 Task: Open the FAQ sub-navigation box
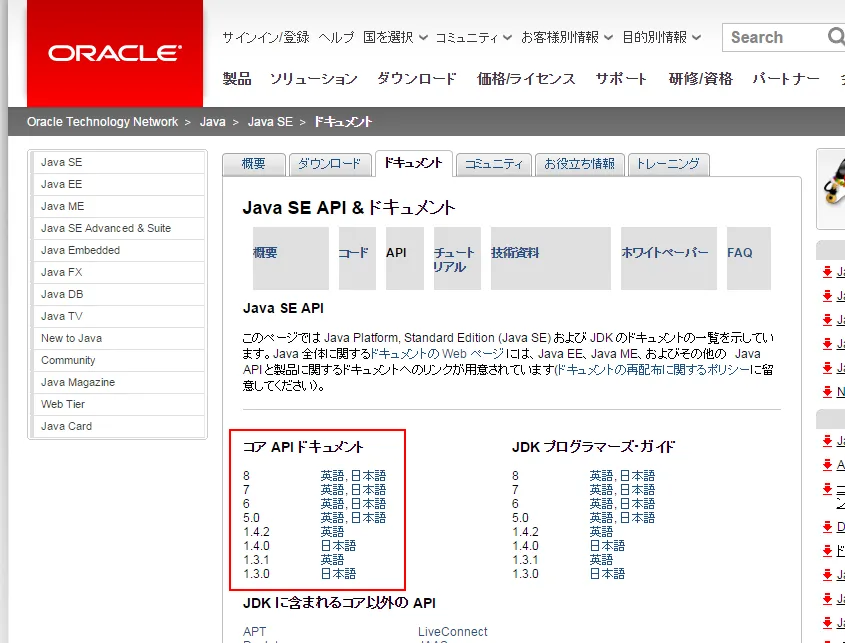point(749,258)
